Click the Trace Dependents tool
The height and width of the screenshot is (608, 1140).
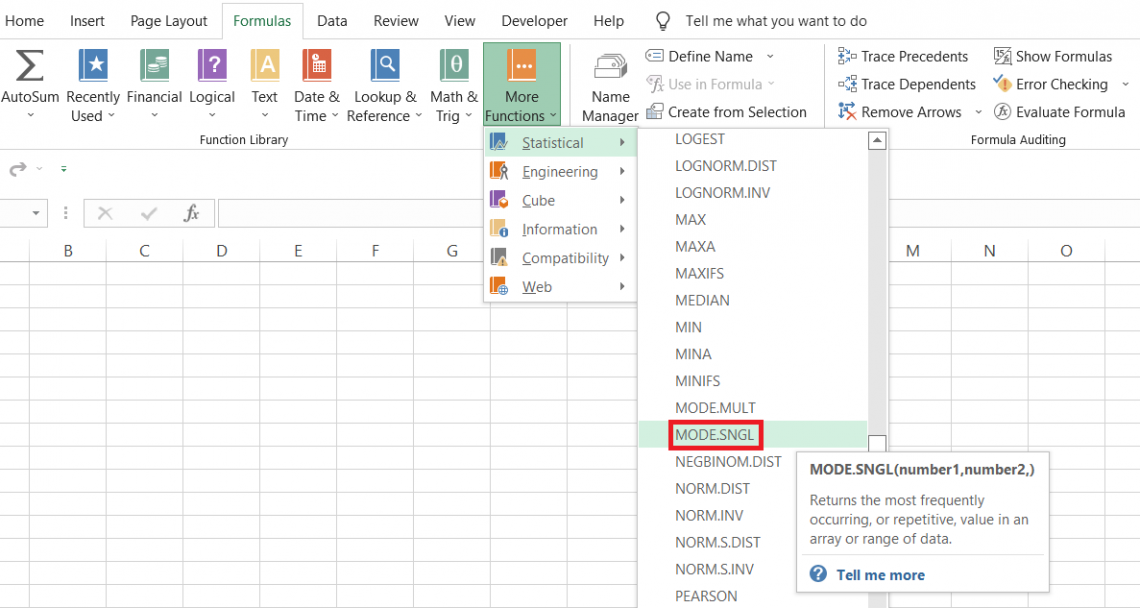tap(905, 84)
